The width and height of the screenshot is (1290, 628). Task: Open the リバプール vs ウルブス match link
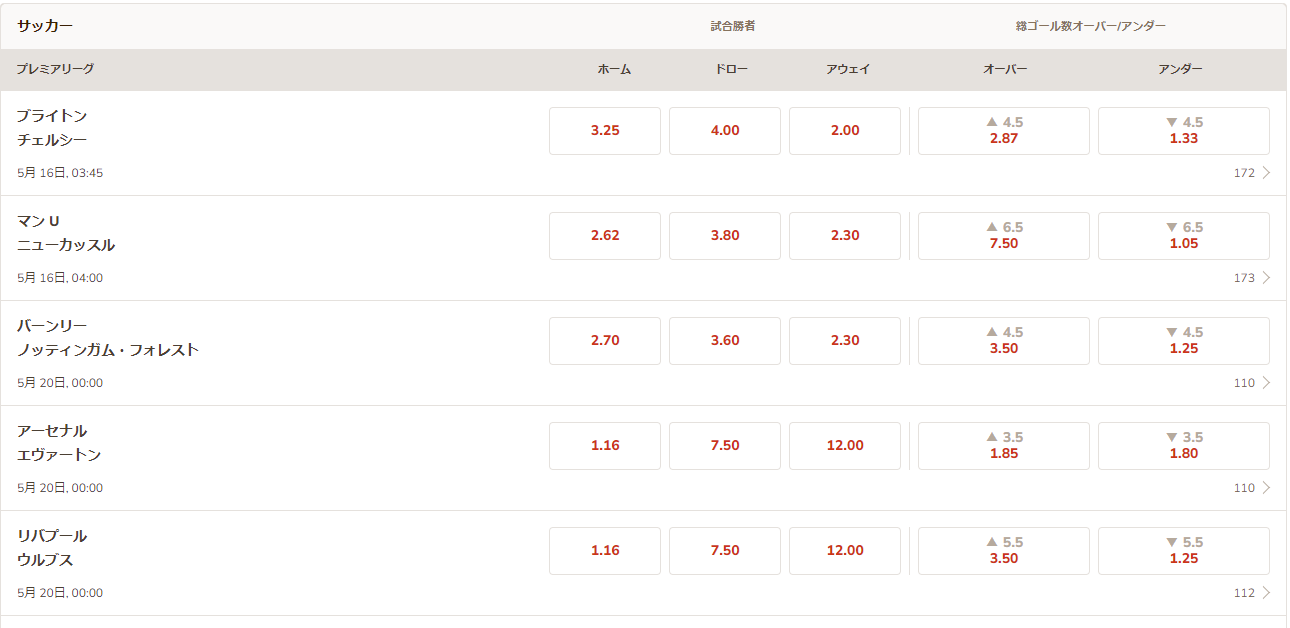[52, 548]
